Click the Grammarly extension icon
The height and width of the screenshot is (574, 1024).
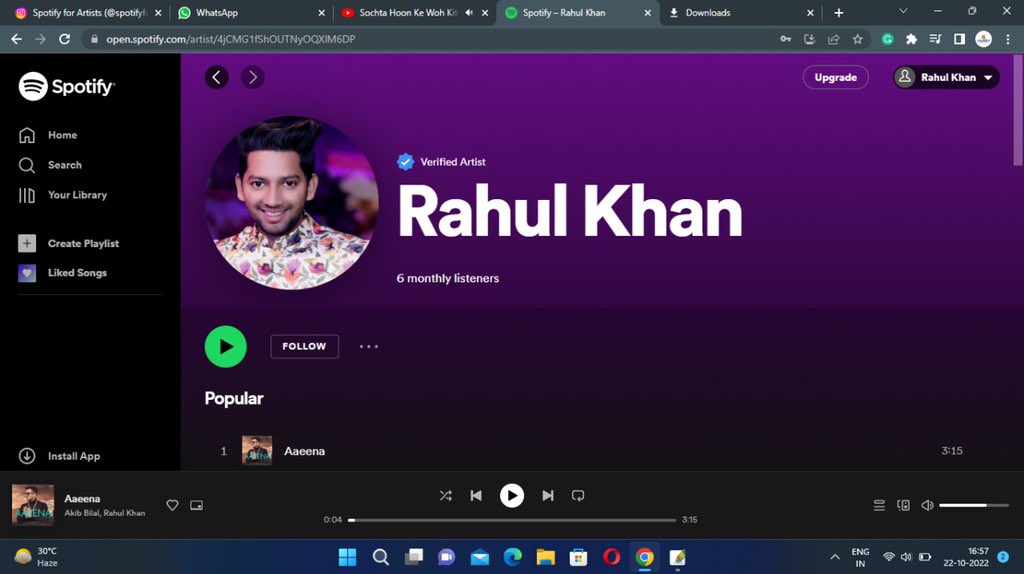(x=888, y=39)
